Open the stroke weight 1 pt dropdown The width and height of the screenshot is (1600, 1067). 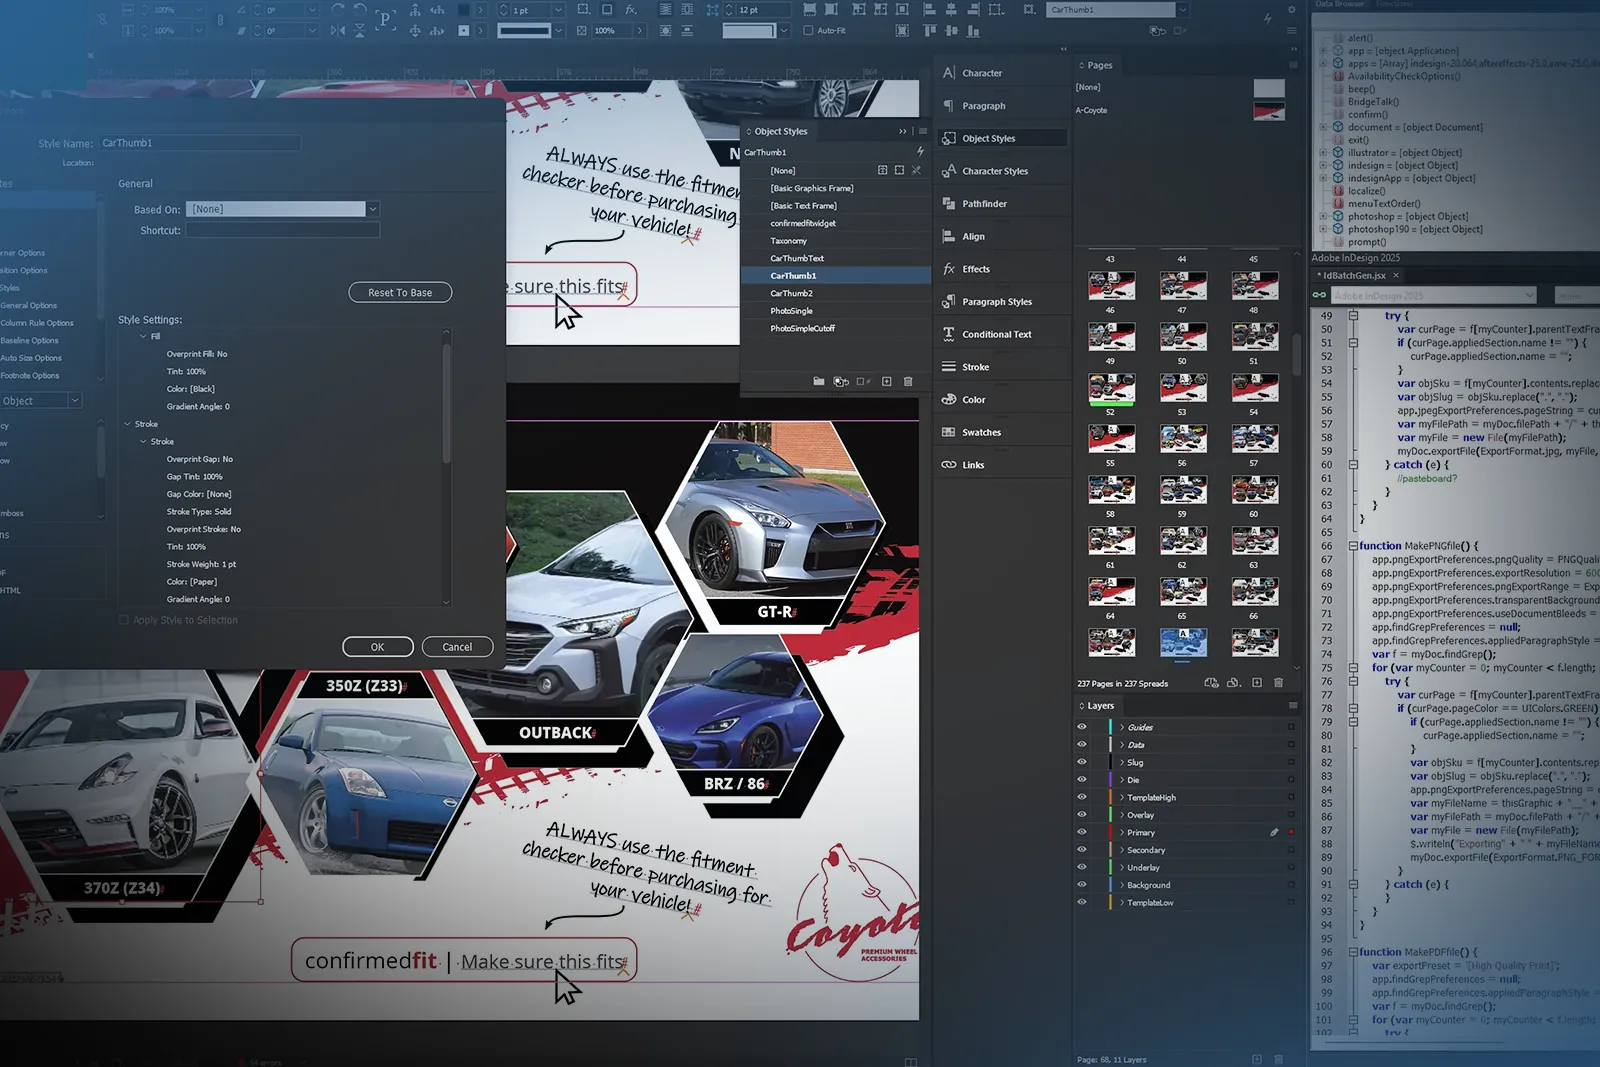click(558, 10)
